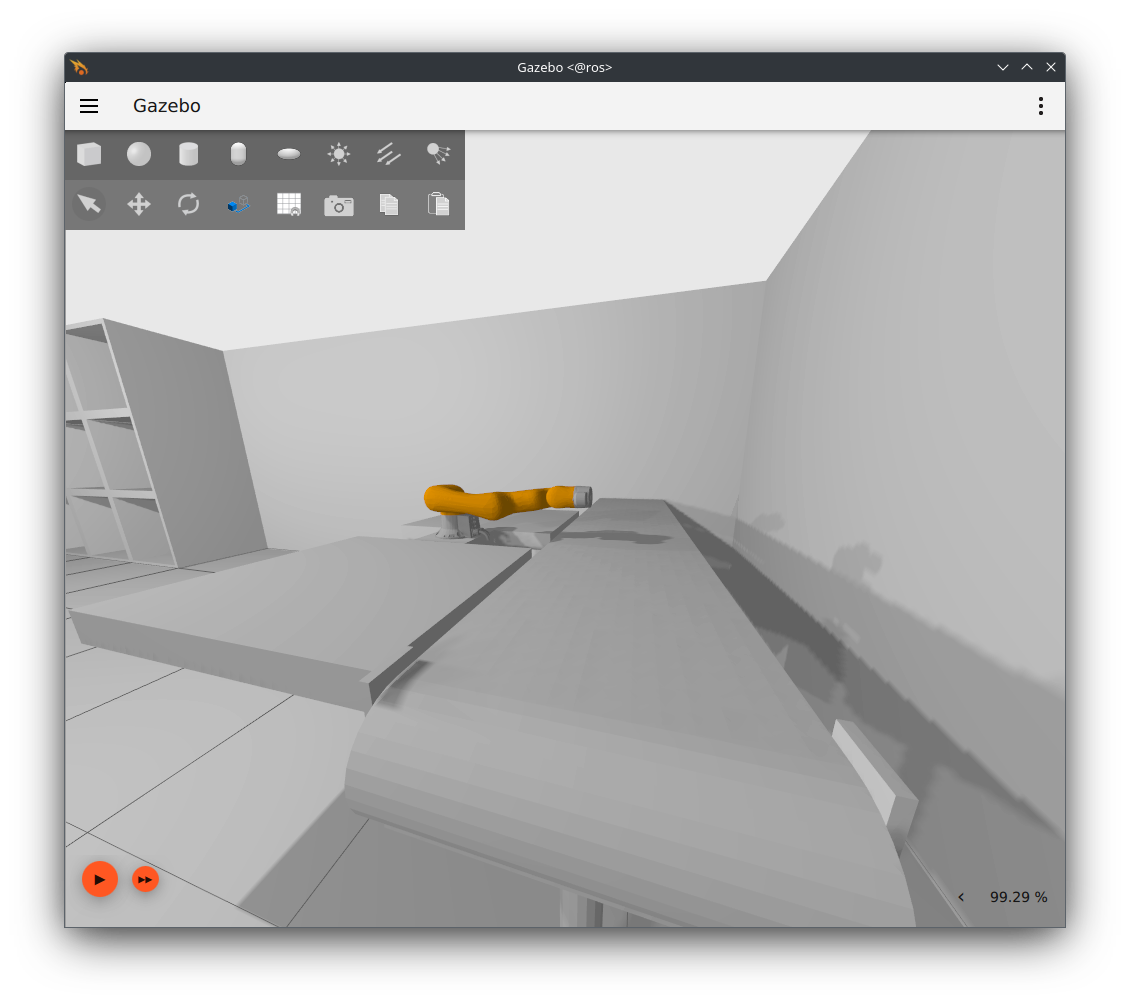The image size is (1130, 1004).
Task: Insert a capsule shape
Action: point(238,154)
